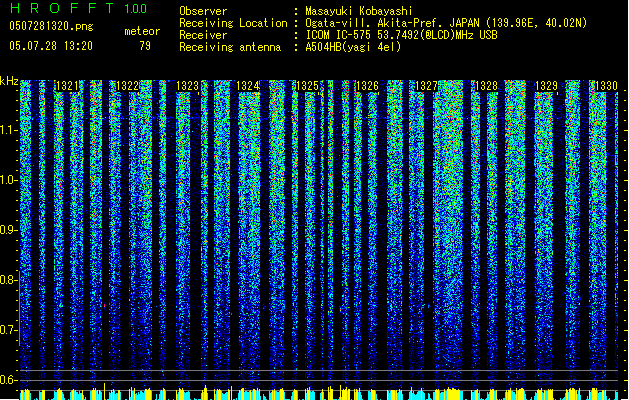Click the Receiving Location label
Image resolution: width=629 pixels, height=400 pixels.
tap(233, 23)
